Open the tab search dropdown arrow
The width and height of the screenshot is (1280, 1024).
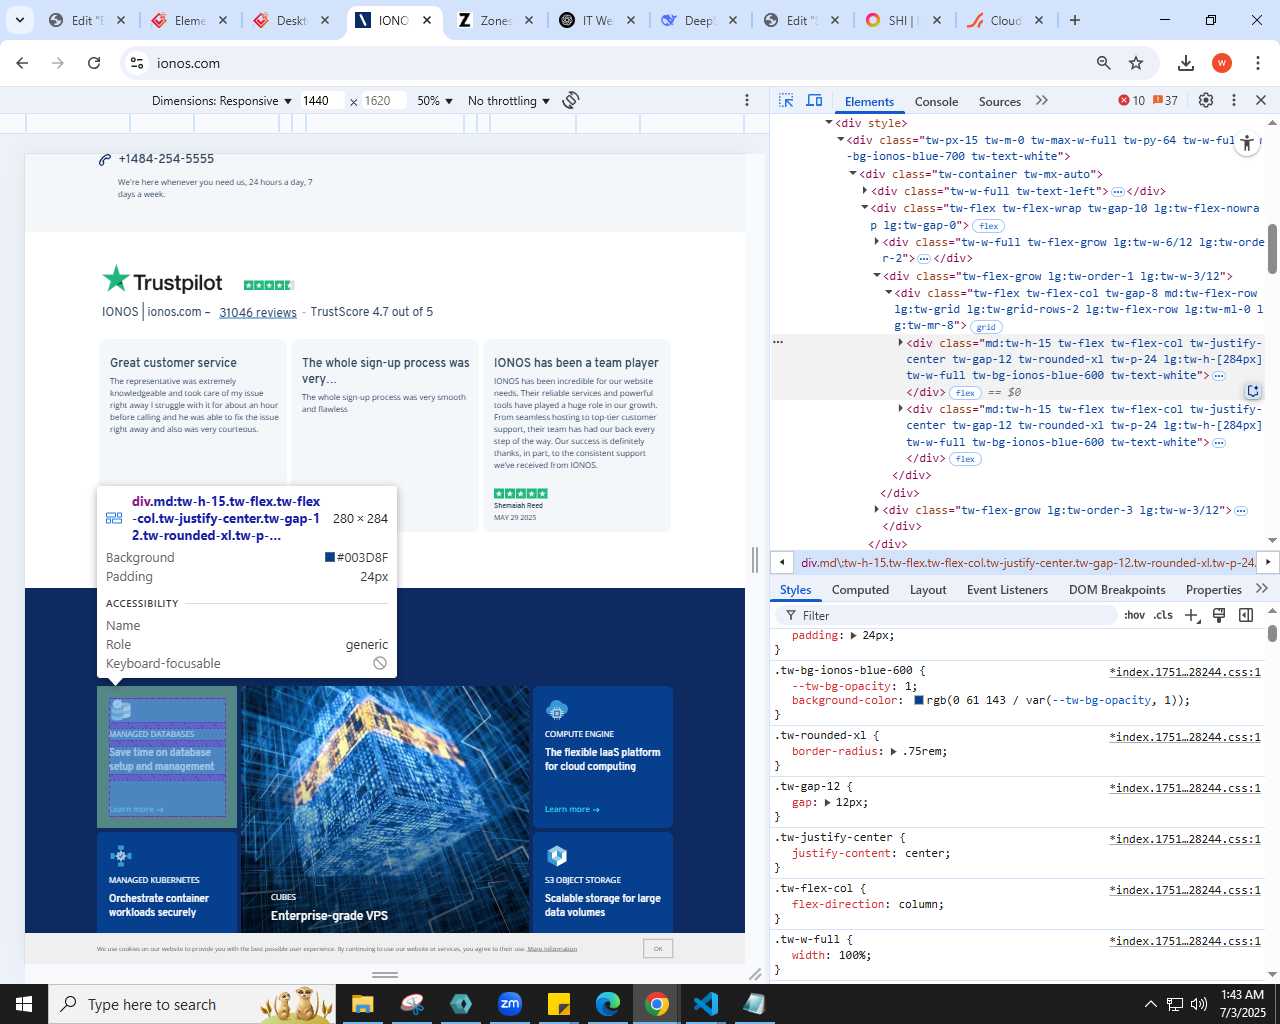point(19,20)
